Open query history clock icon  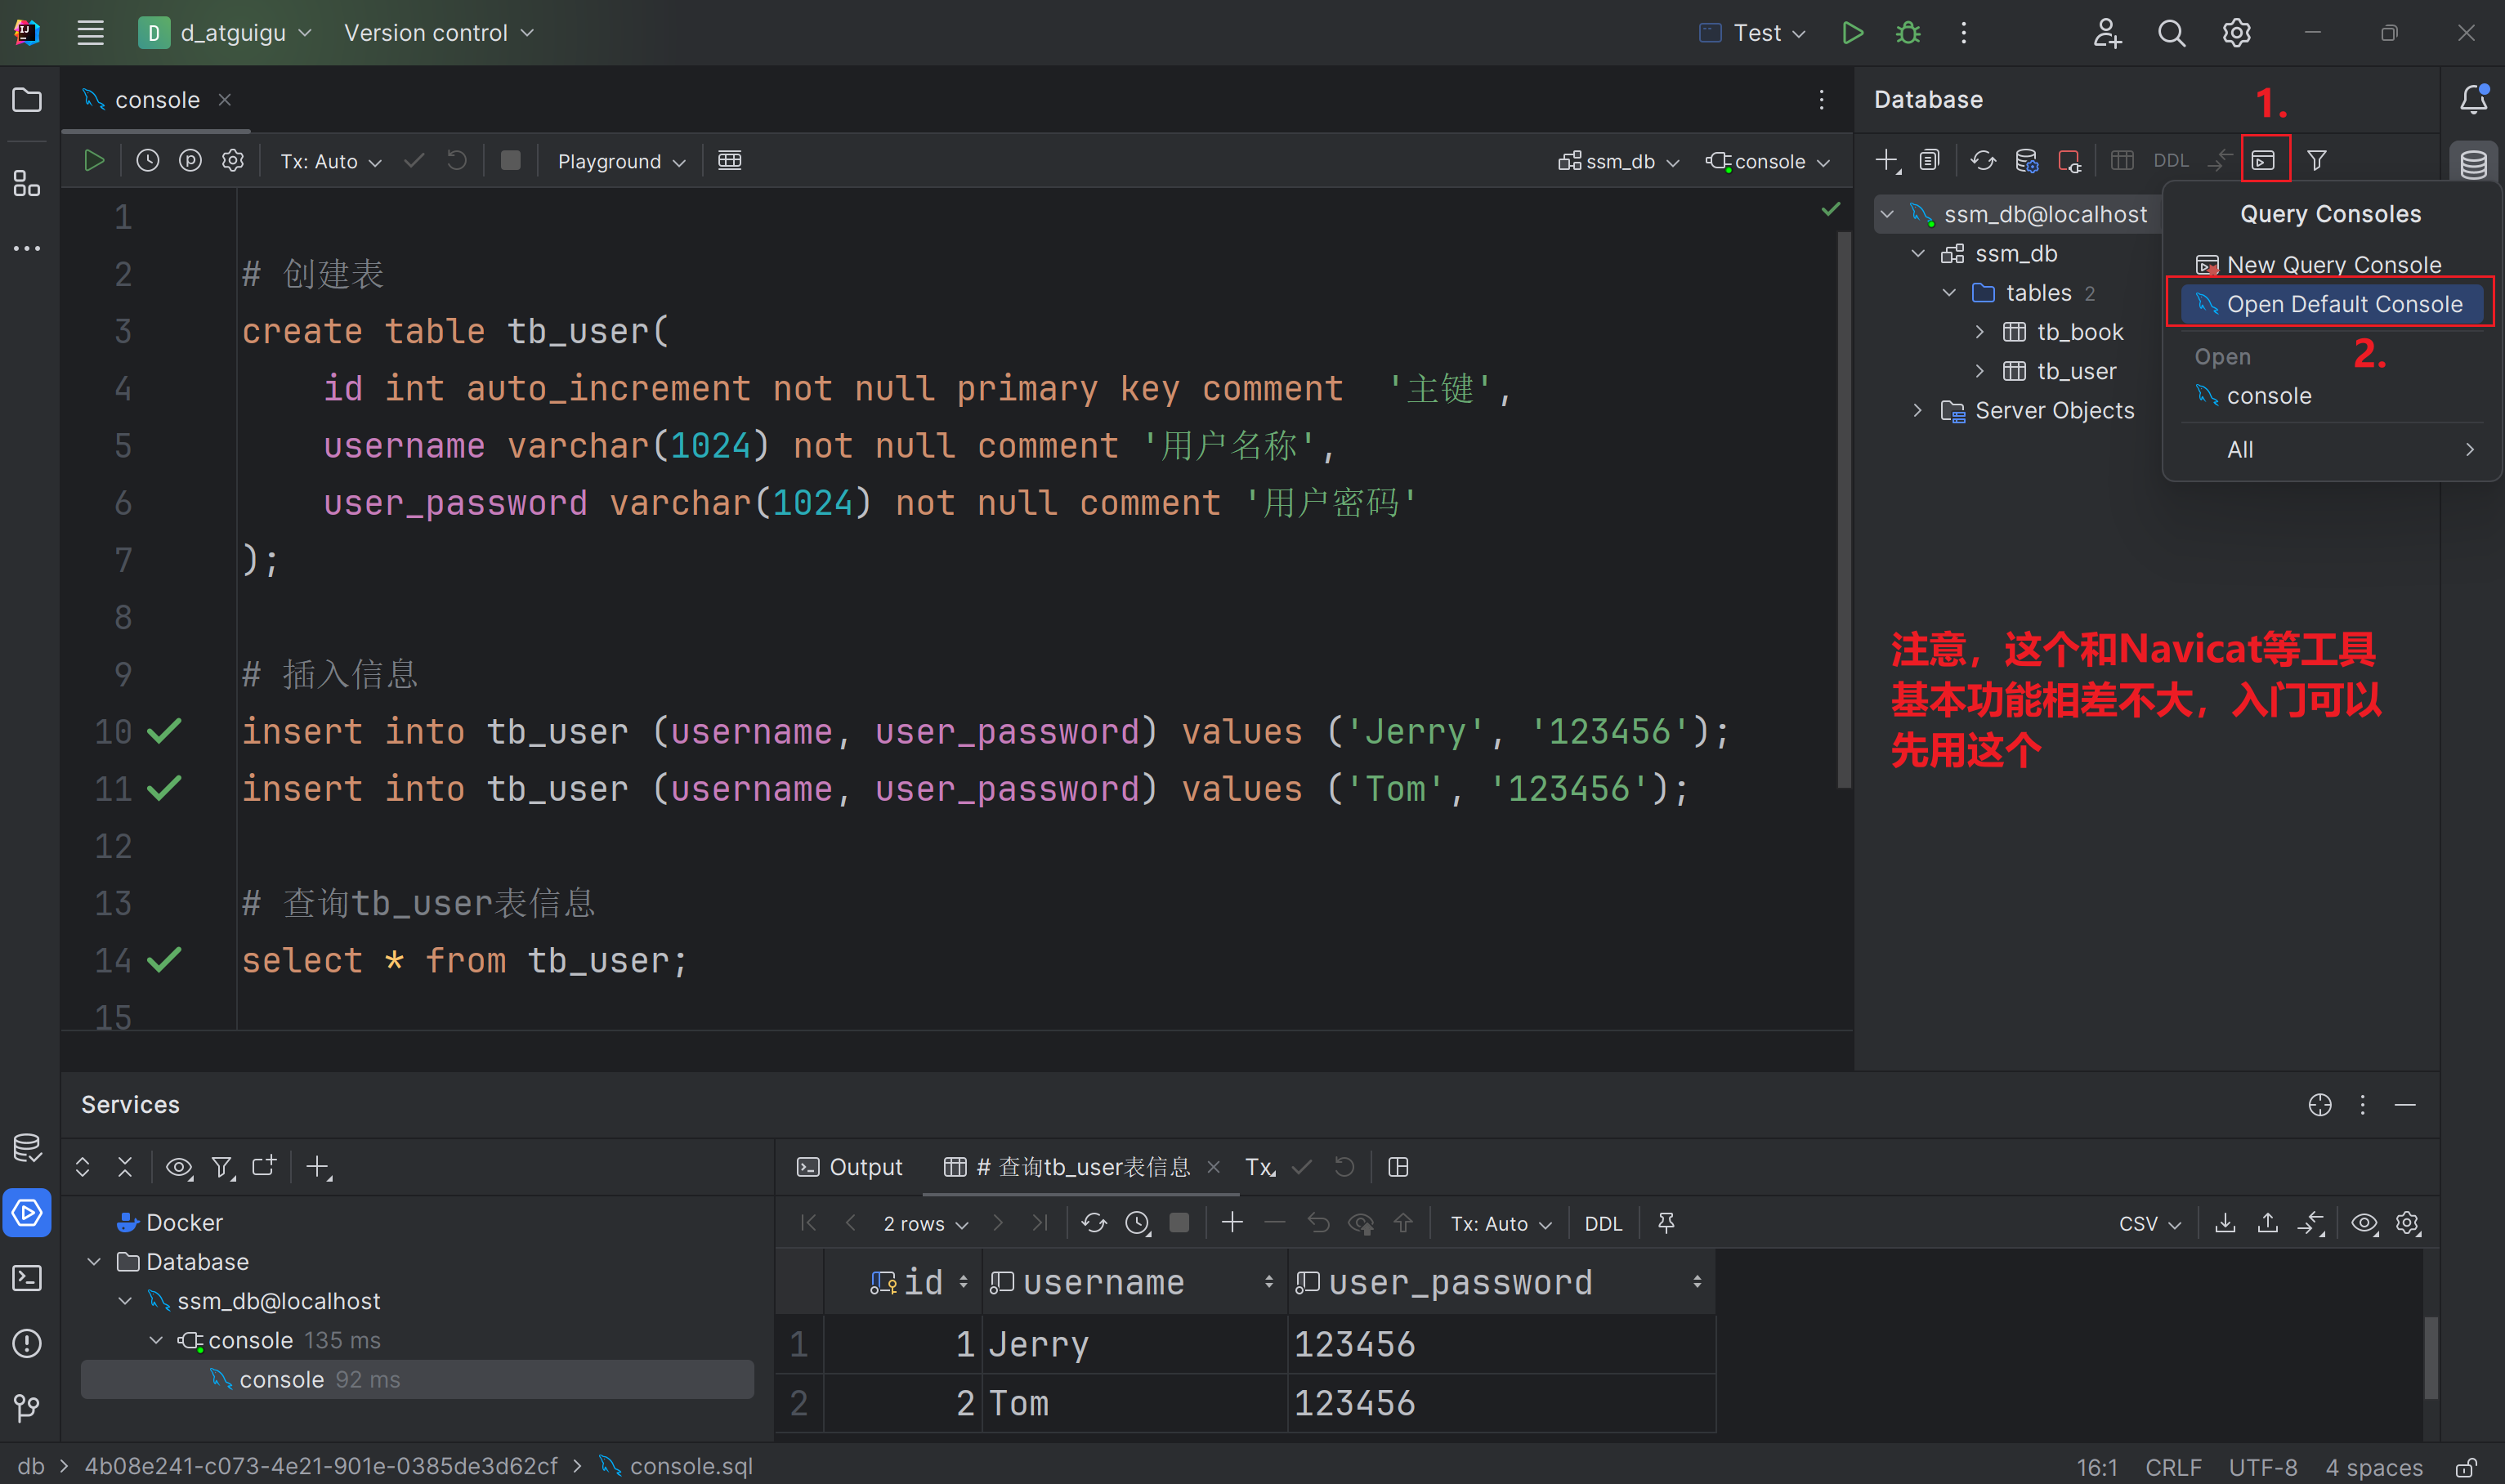pyautogui.click(x=148, y=161)
